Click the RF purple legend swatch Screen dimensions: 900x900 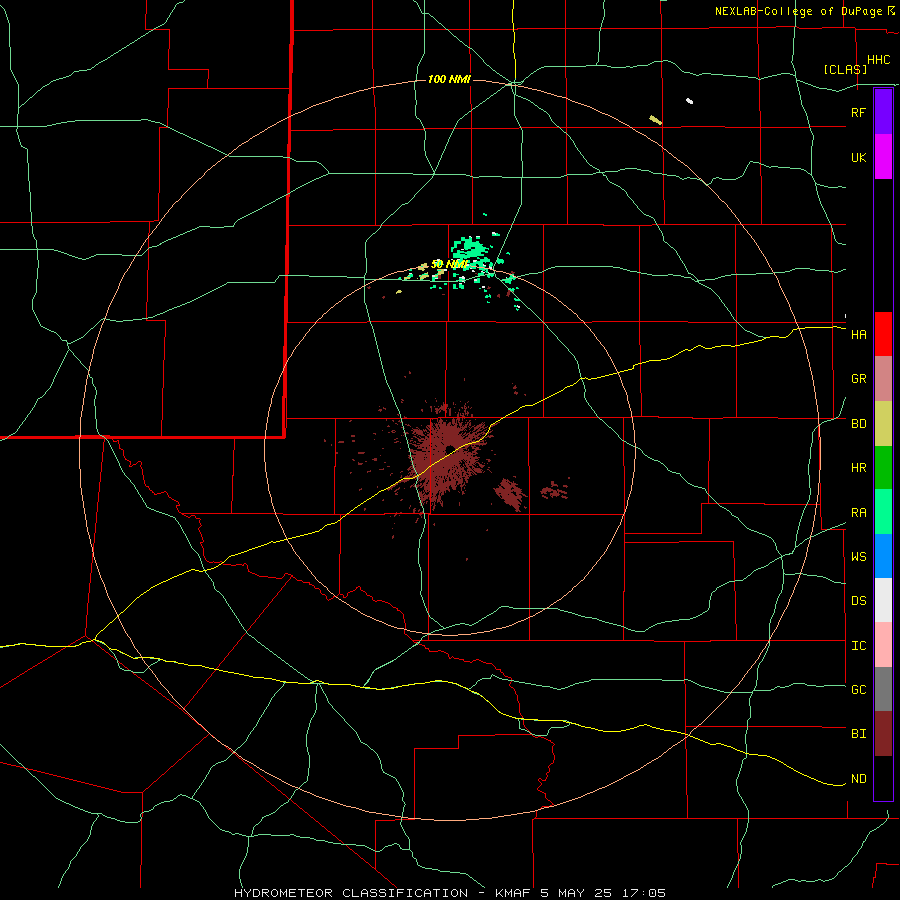(x=883, y=112)
